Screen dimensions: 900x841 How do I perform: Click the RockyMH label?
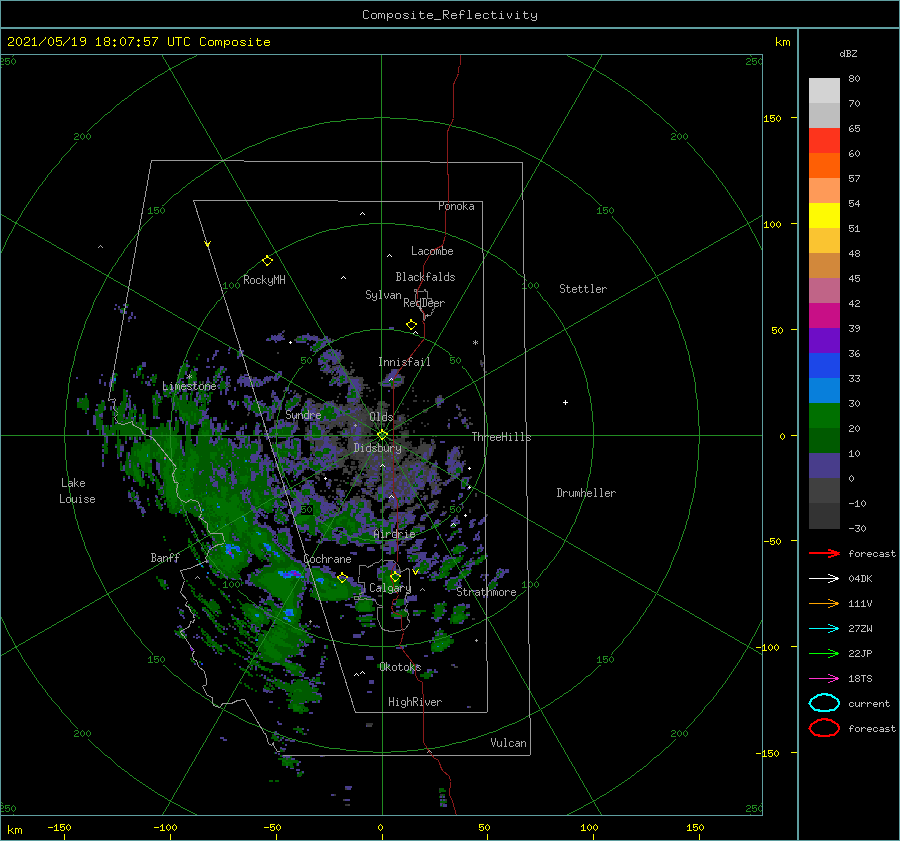pos(264,280)
